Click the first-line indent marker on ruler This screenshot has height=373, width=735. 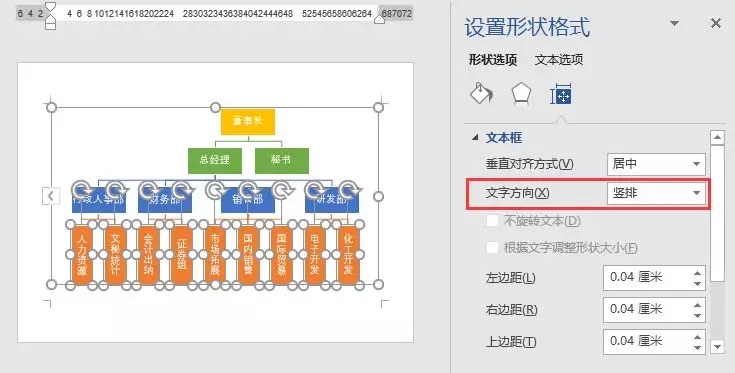point(51,6)
